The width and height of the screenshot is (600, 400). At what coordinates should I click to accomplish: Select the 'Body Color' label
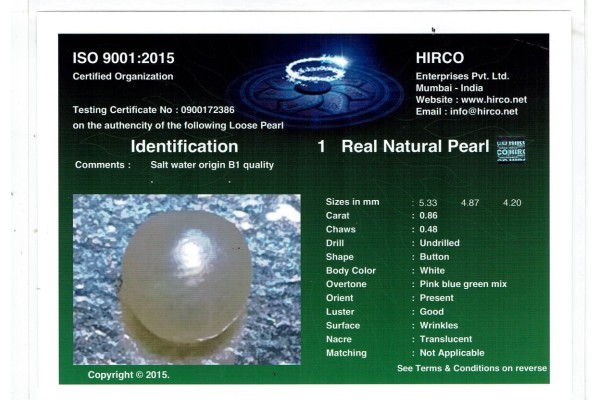(351, 271)
